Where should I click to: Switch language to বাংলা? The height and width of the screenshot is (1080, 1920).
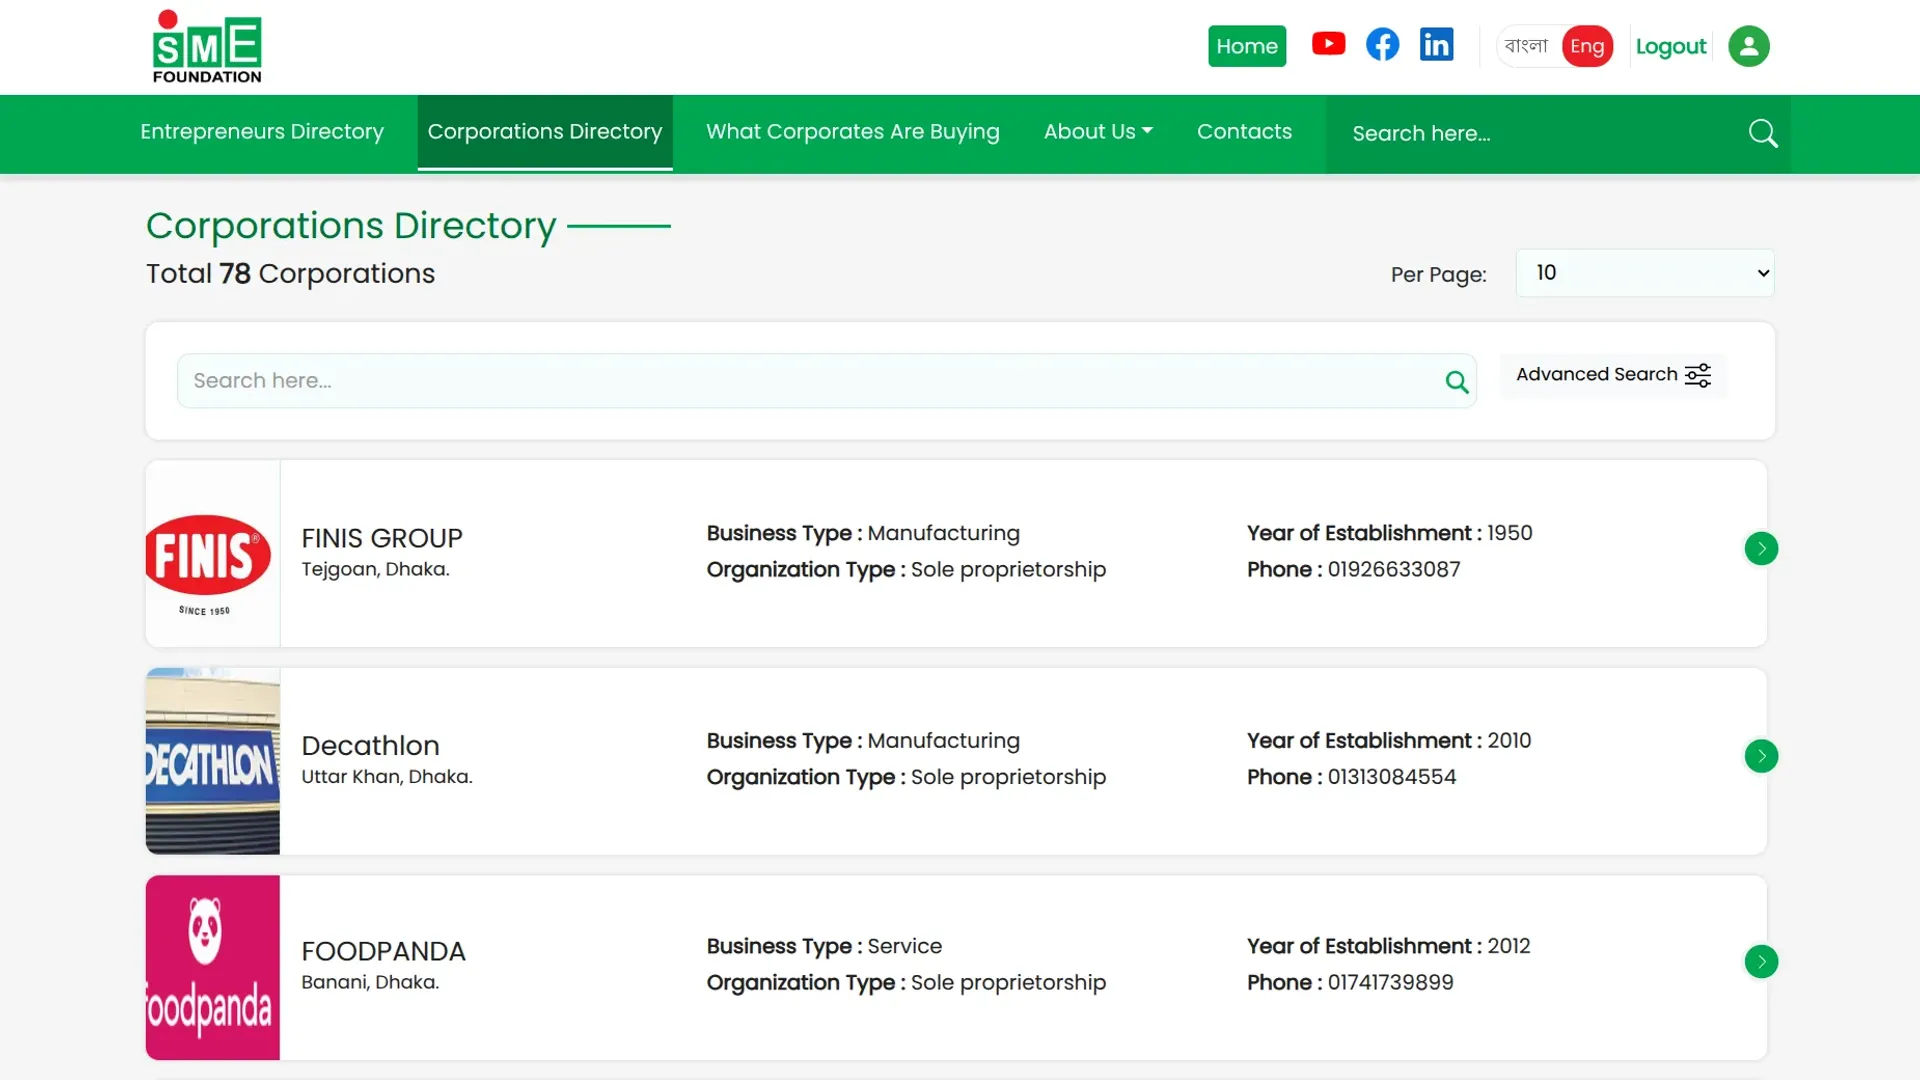(x=1526, y=46)
